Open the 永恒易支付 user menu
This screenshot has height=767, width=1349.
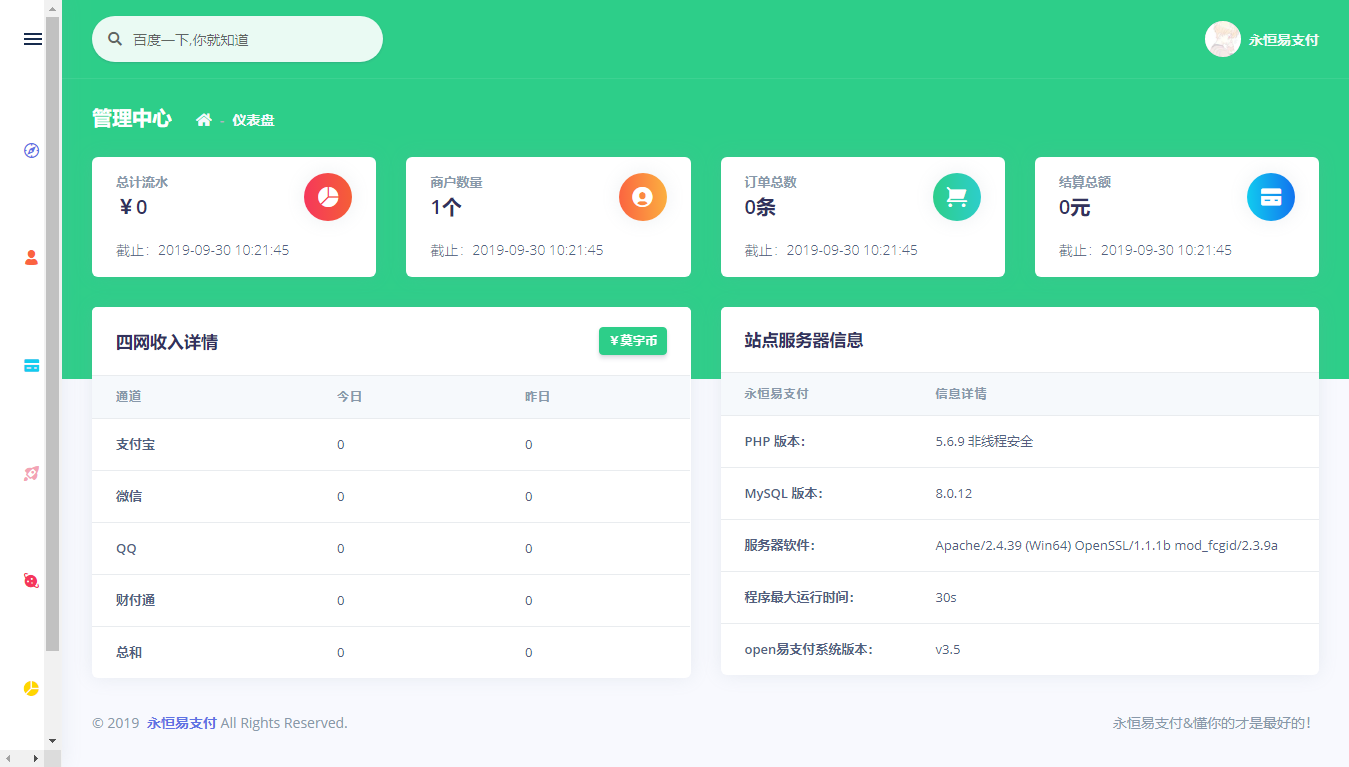[x=1283, y=40]
